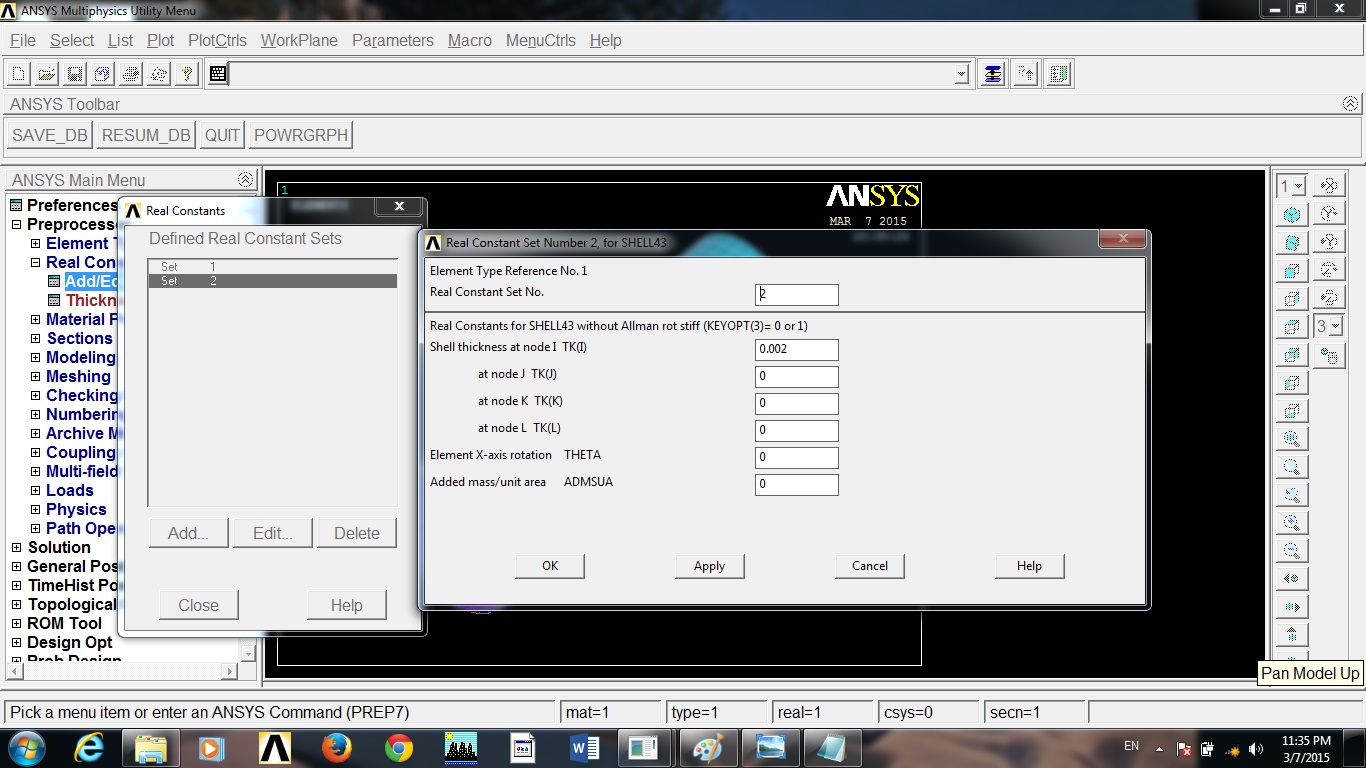This screenshot has height=768, width=1366.
Task: Open ANSYS Help with the question mark icon
Action: click(186, 74)
